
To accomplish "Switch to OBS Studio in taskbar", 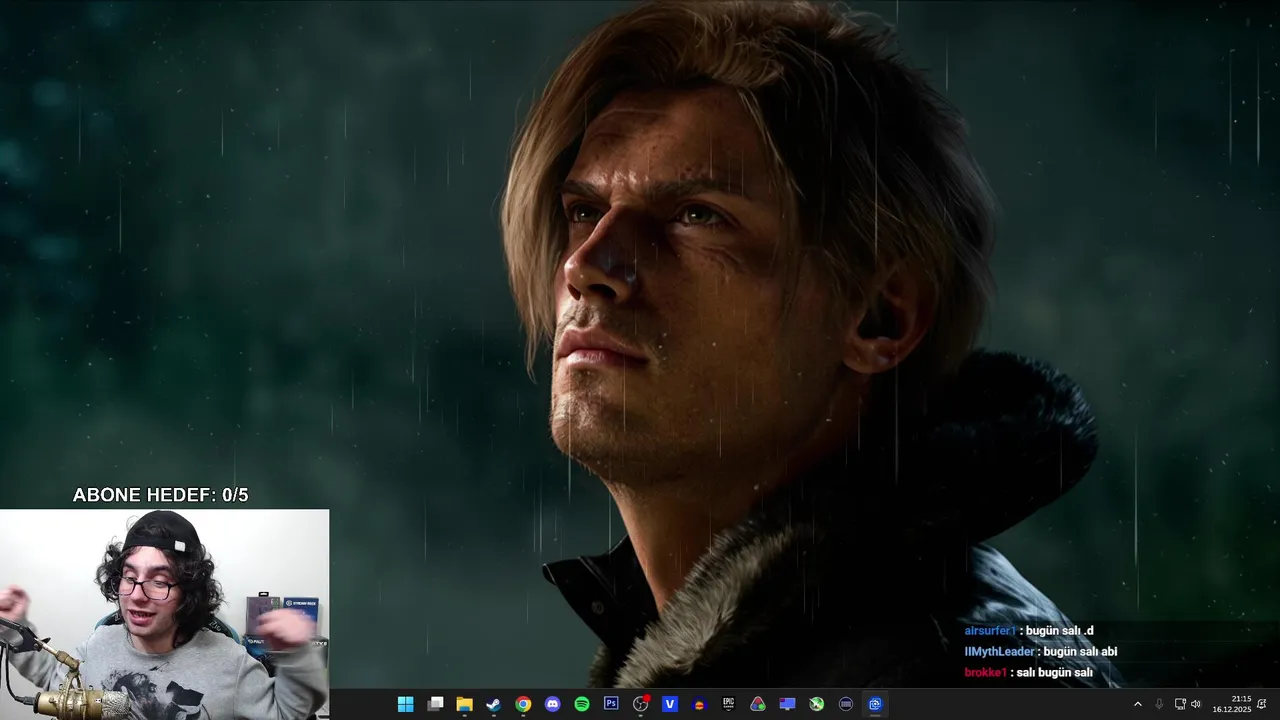I will click(x=640, y=704).
